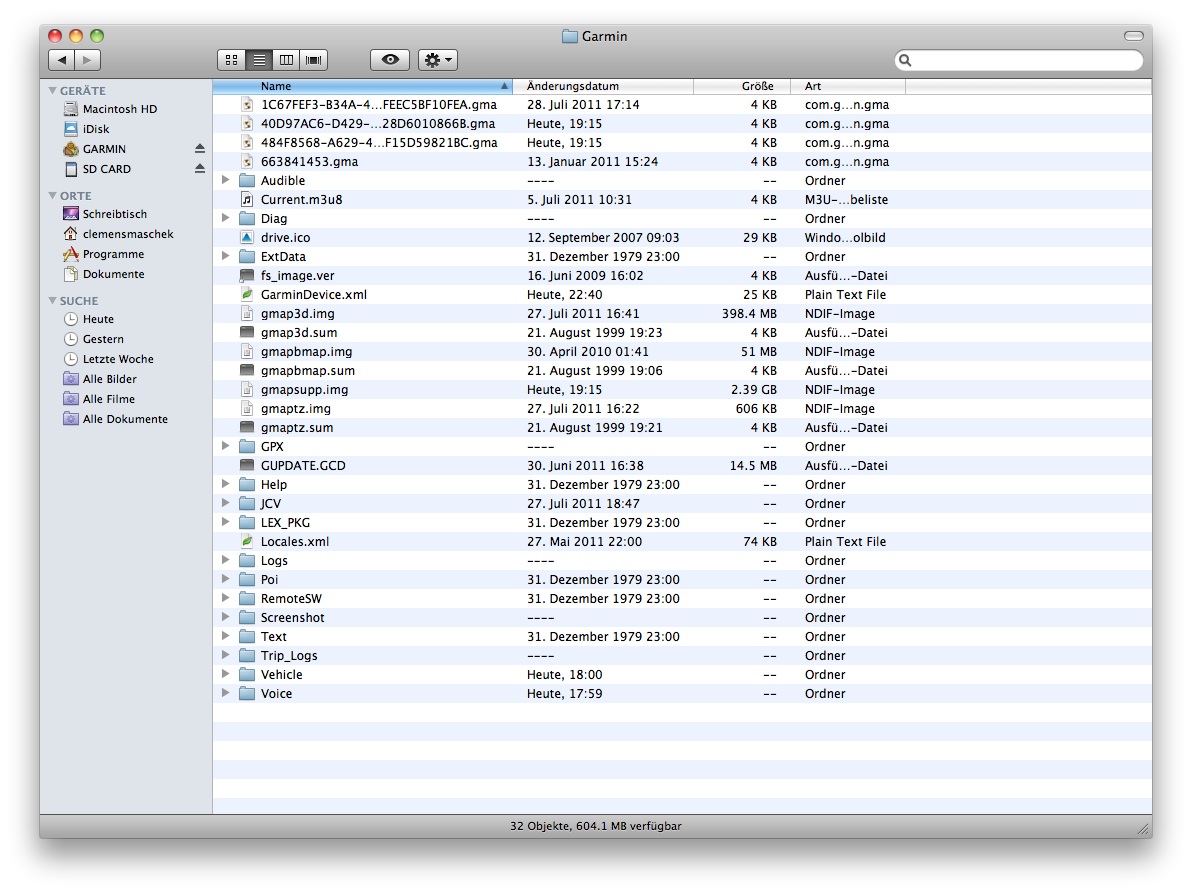
Task: Select the gmapbmap.img file name
Action: pos(306,352)
